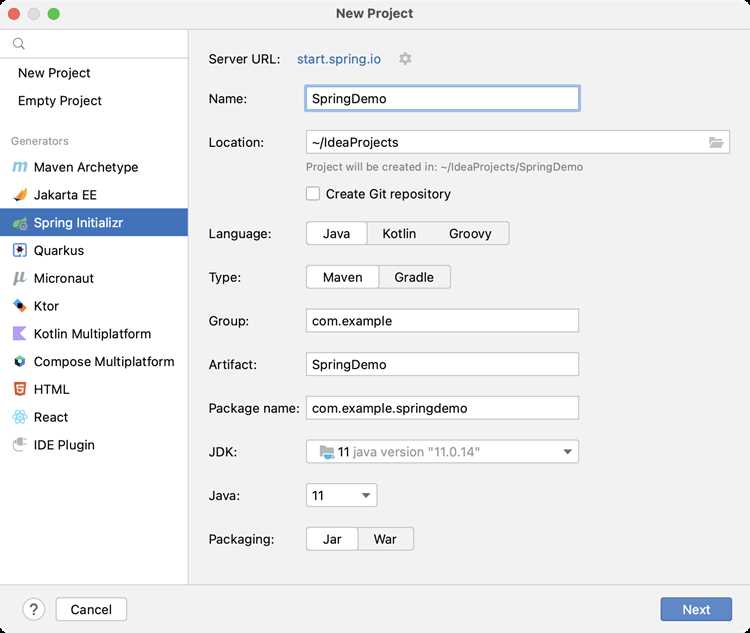Open start.spring.io server link
The image size is (750, 633).
point(339,59)
